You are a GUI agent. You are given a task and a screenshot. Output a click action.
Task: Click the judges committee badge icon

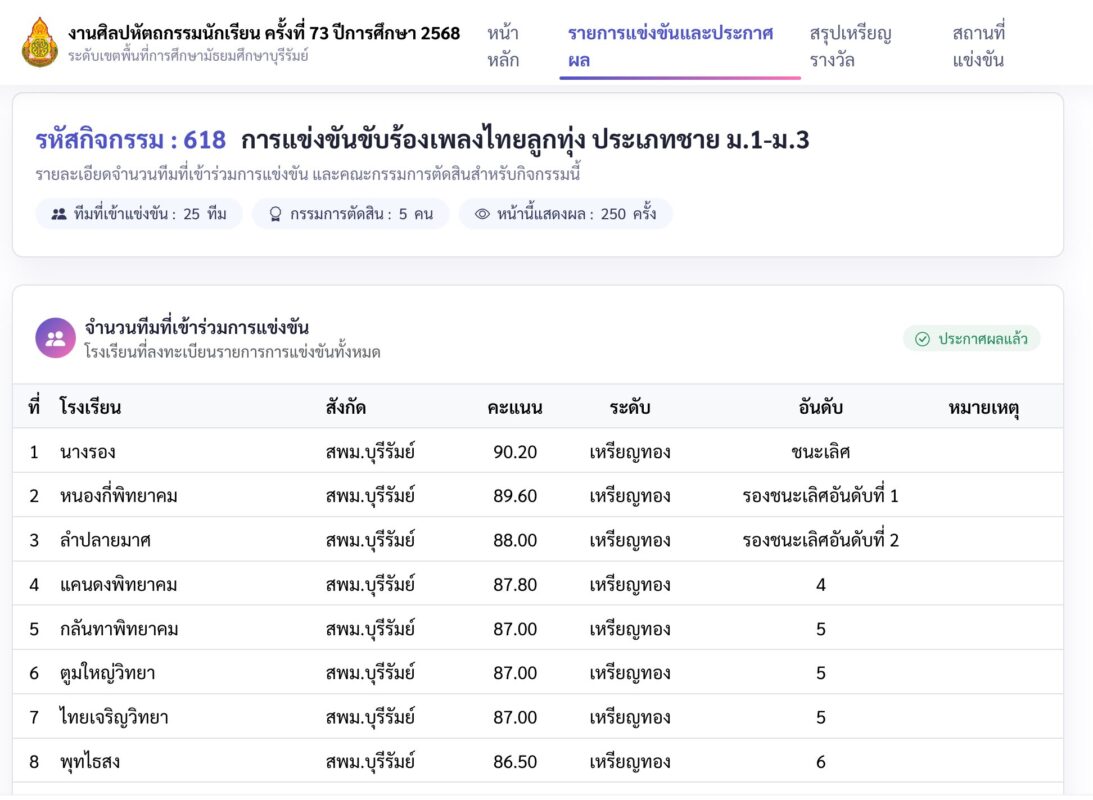pyautogui.click(x=275, y=214)
